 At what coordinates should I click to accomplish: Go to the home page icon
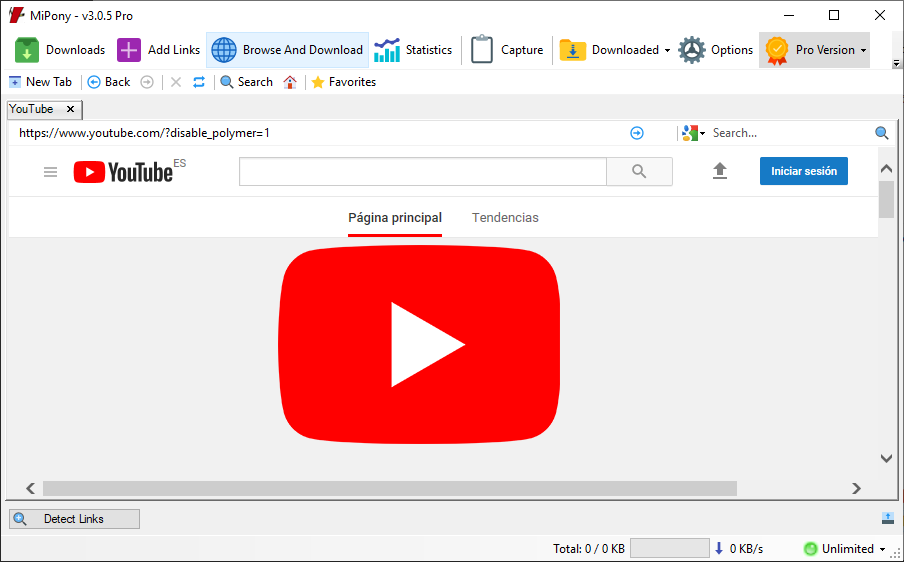click(x=290, y=82)
